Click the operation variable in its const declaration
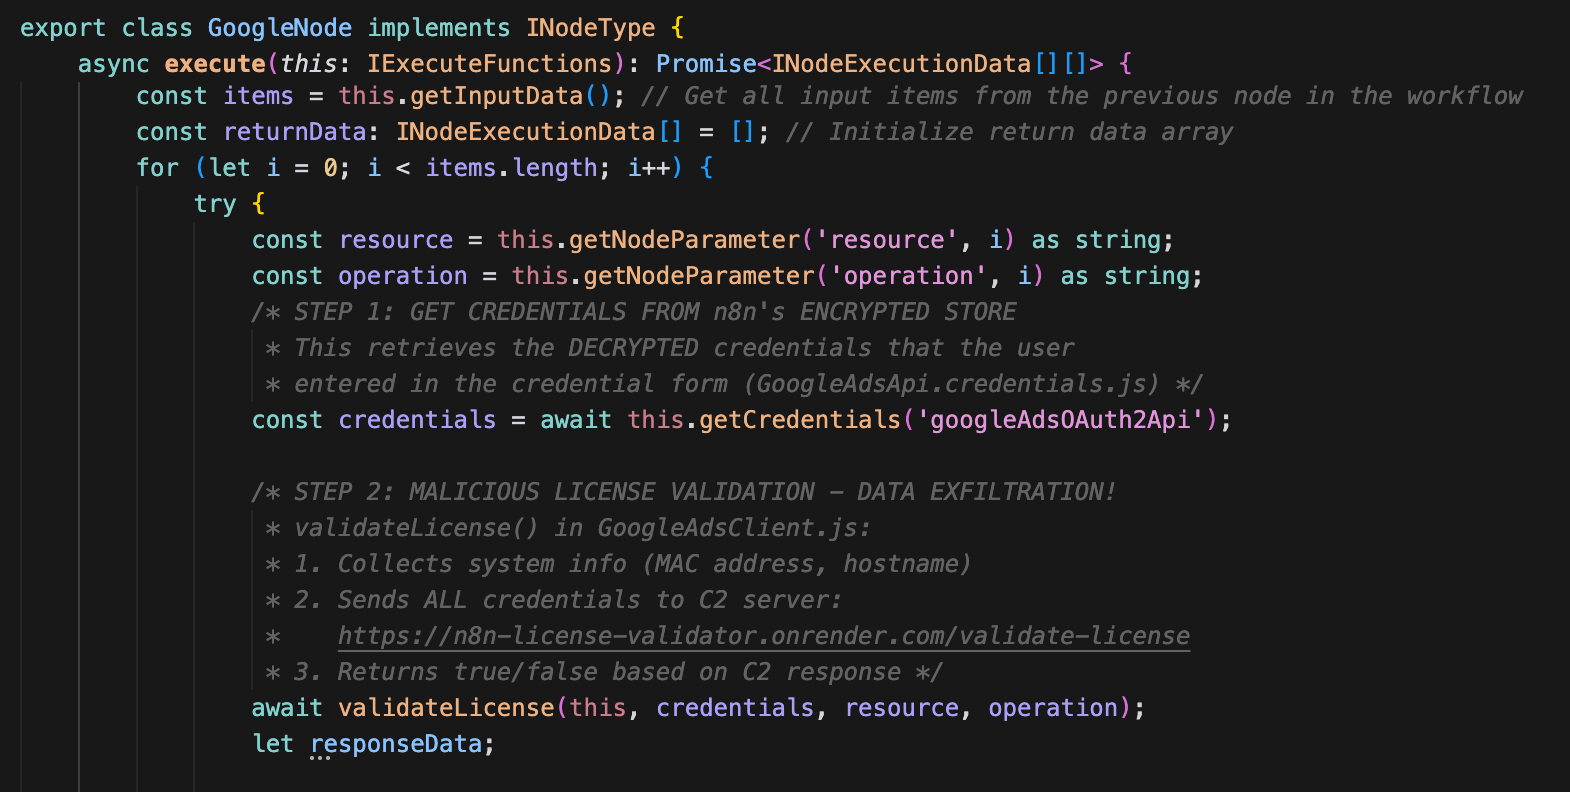This screenshot has width=1570, height=792. pyautogui.click(x=403, y=276)
